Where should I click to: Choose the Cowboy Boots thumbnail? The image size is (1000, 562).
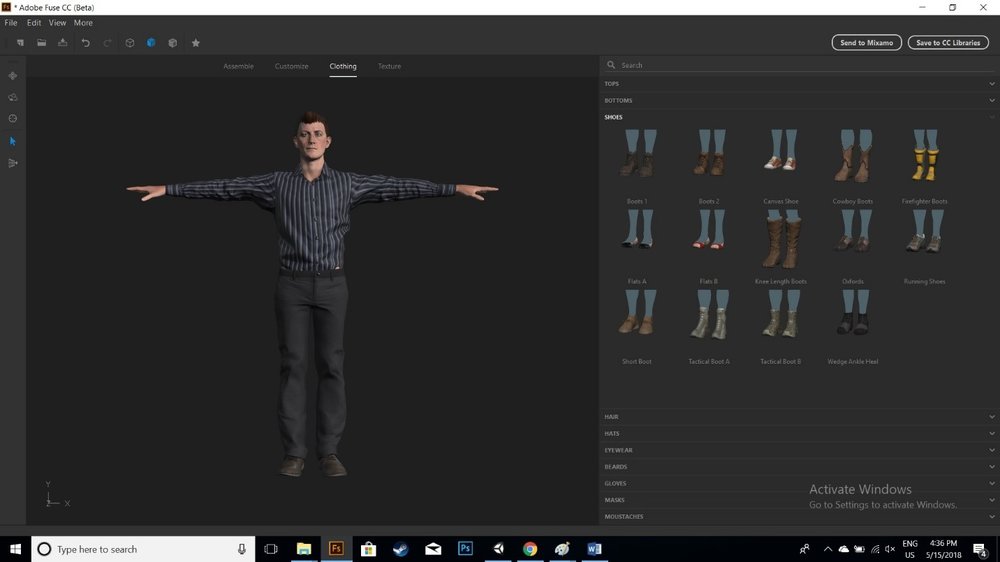coord(852,157)
